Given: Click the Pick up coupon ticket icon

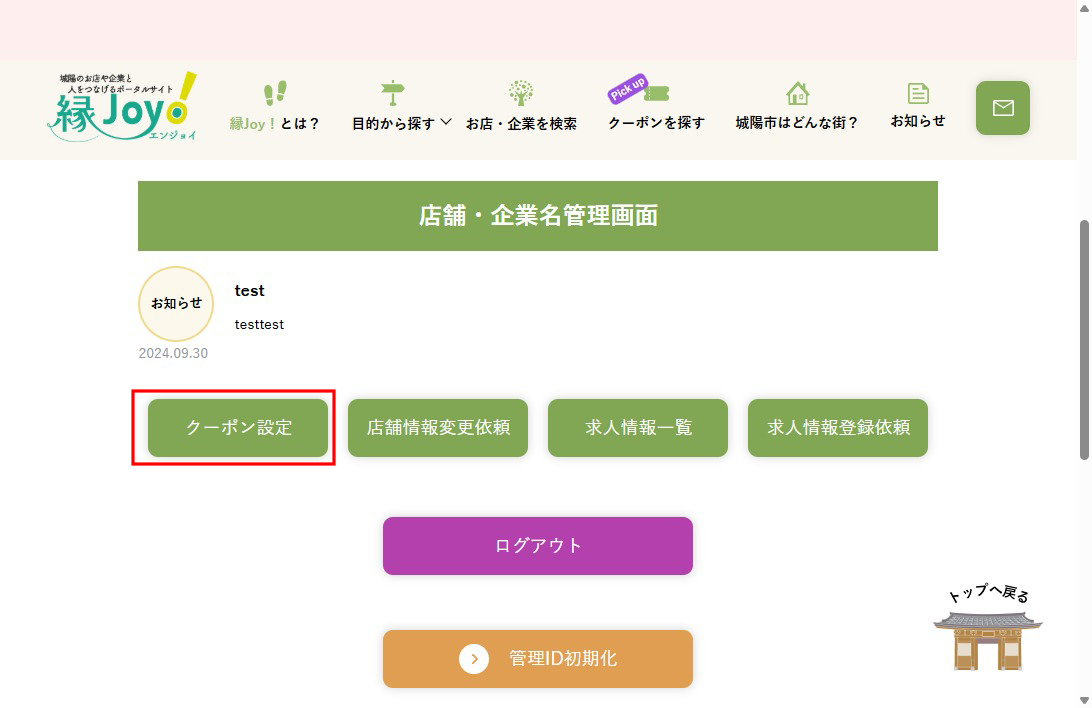Looking at the screenshot, I should (652, 91).
